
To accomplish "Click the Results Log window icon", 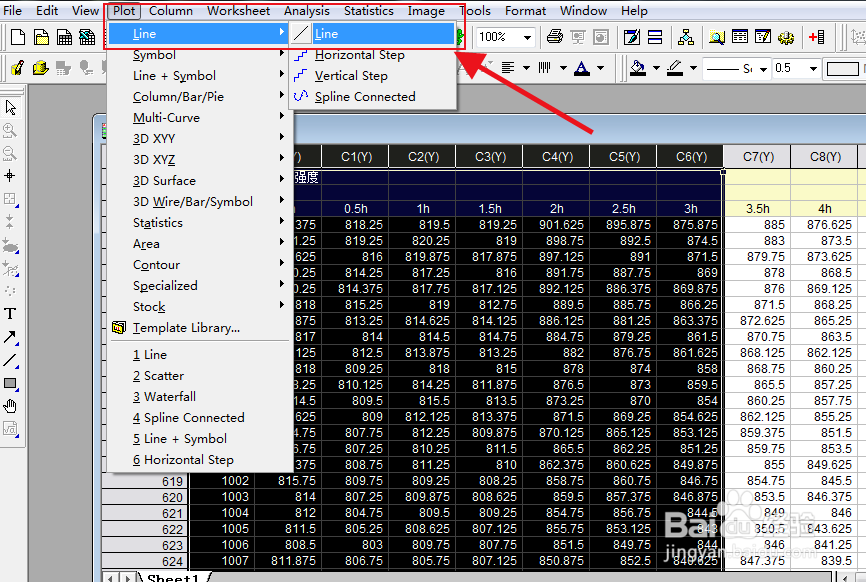I will [x=740, y=37].
